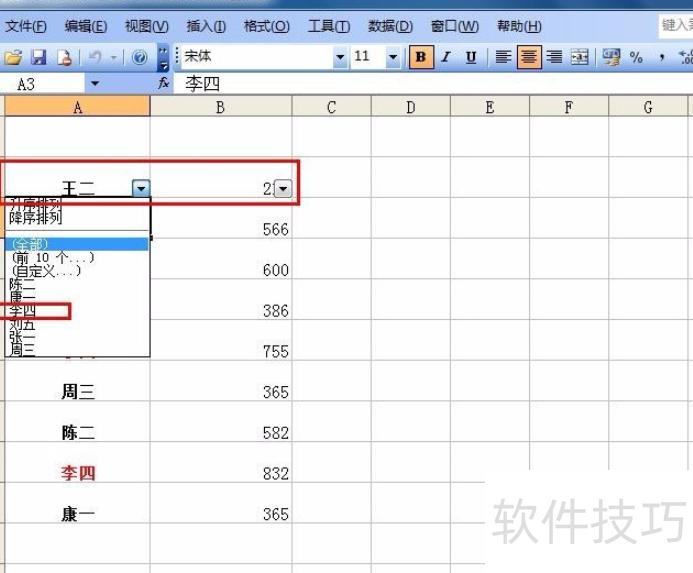Click the fx Insert Function icon
This screenshot has width=693, height=573.
pos(164,83)
